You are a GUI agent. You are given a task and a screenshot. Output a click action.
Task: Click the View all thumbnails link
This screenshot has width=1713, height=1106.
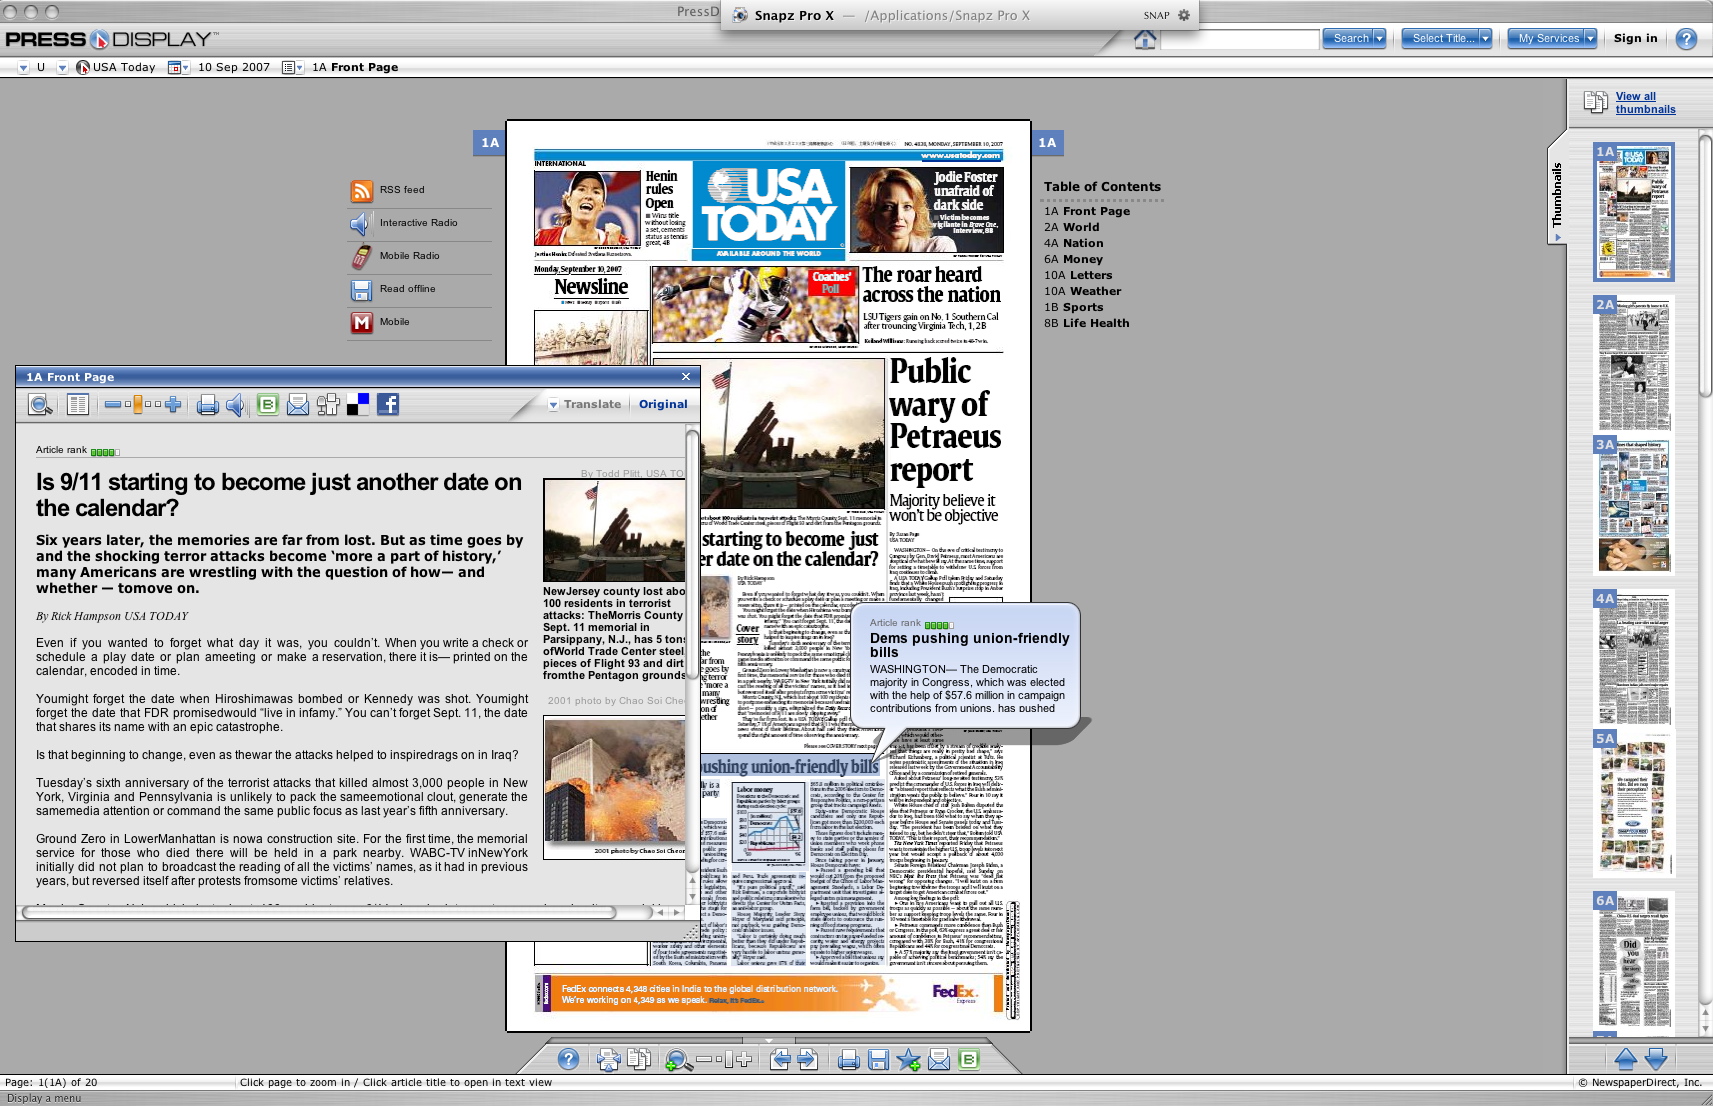tap(1645, 103)
